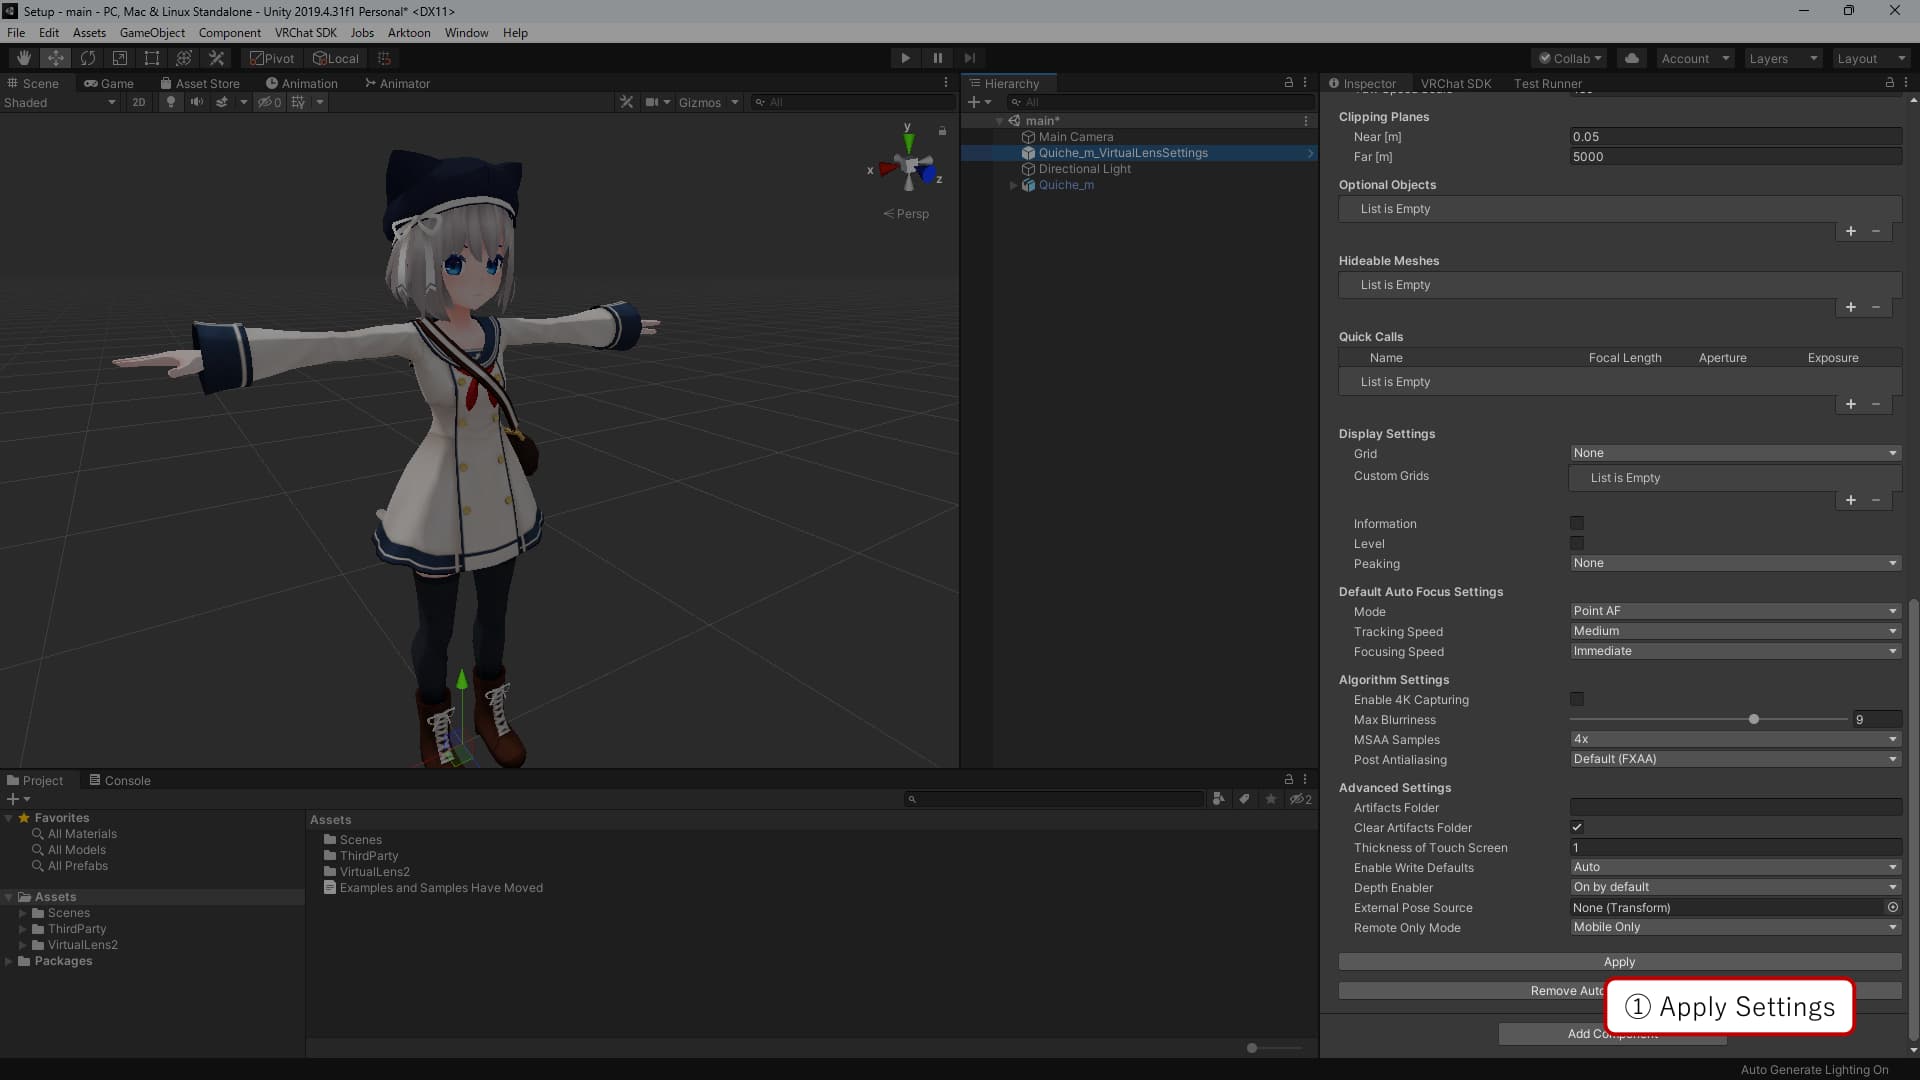Change Auto Focus Mode dropdown
The height and width of the screenshot is (1080, 1920).
point(1735,611)
